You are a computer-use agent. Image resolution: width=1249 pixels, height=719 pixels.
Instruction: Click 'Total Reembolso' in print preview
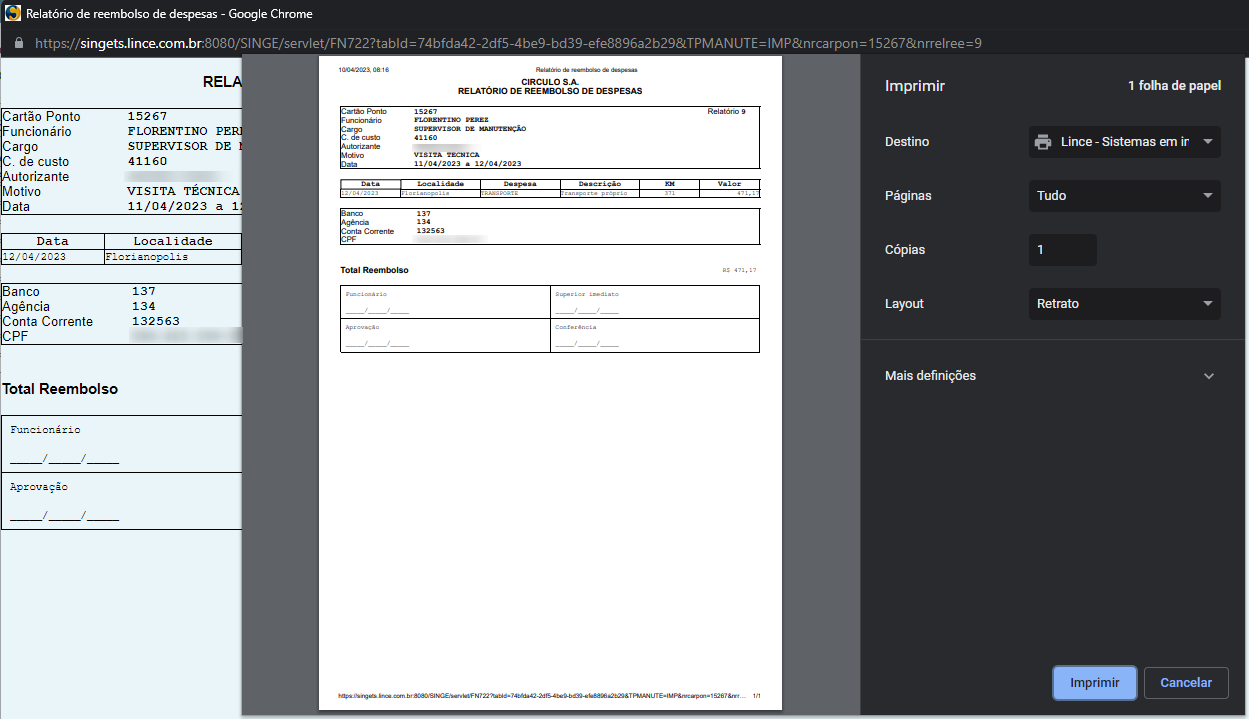coord(374,270)
